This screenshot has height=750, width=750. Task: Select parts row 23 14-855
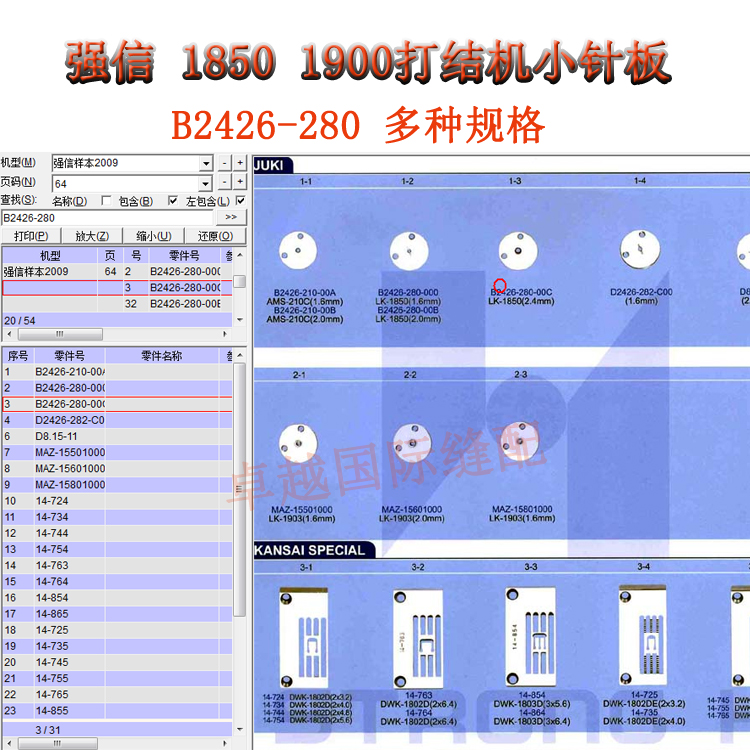point(117,711)
